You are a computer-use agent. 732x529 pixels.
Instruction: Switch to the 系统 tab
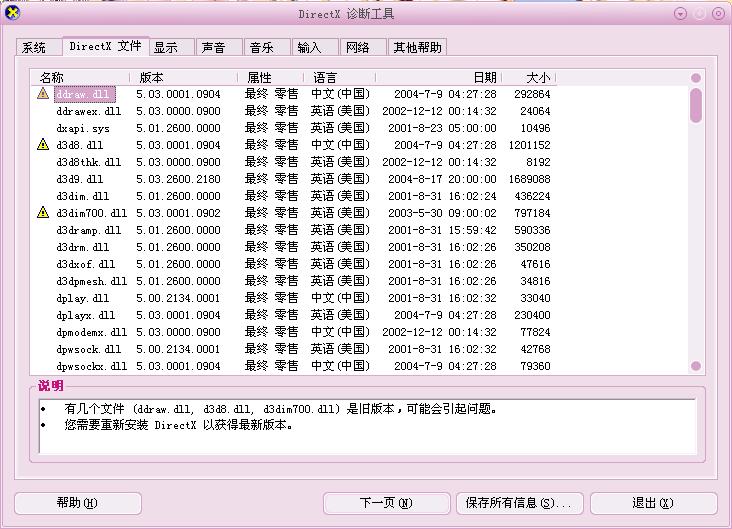(x=38, y=47)
